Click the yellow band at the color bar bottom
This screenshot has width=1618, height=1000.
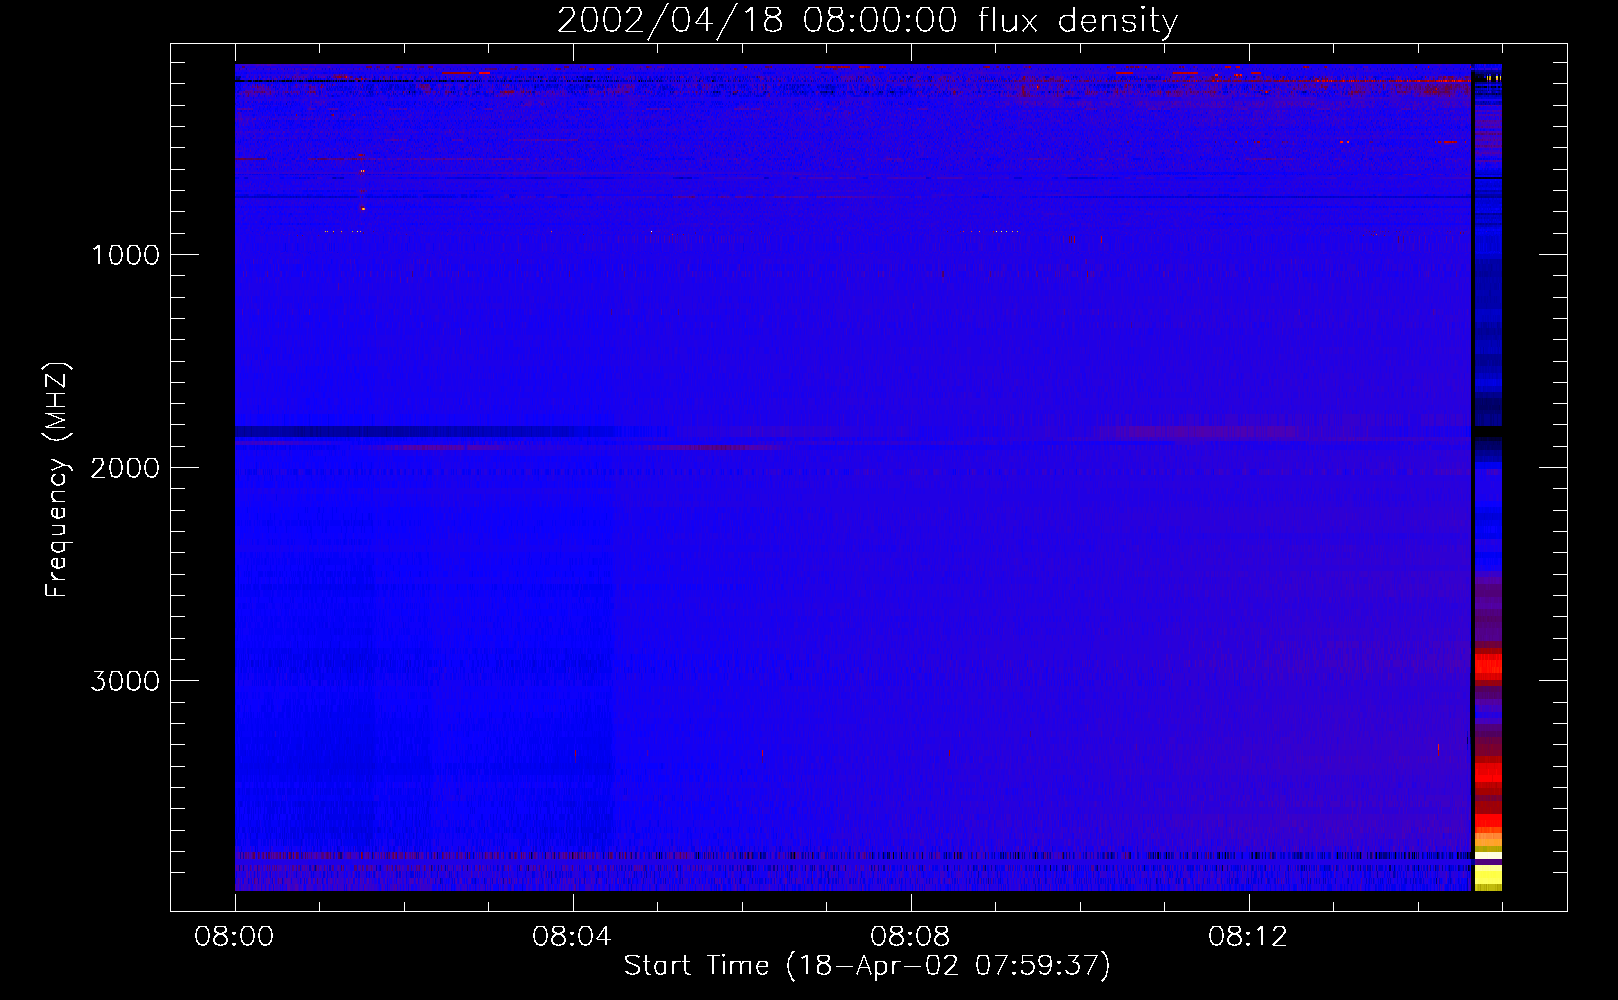click(1488, 878)
